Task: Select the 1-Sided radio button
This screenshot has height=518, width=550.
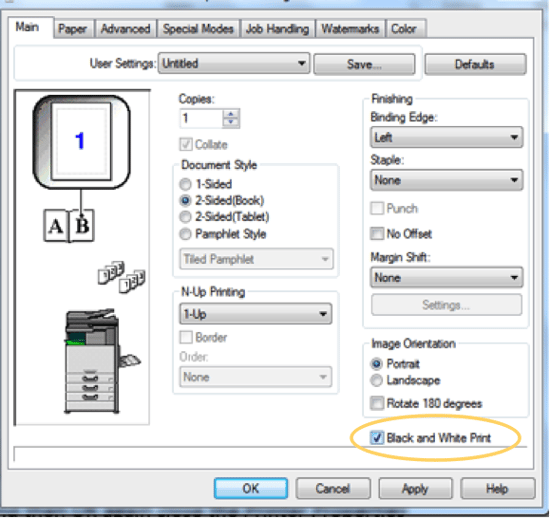Action: [x=185, y=184]
